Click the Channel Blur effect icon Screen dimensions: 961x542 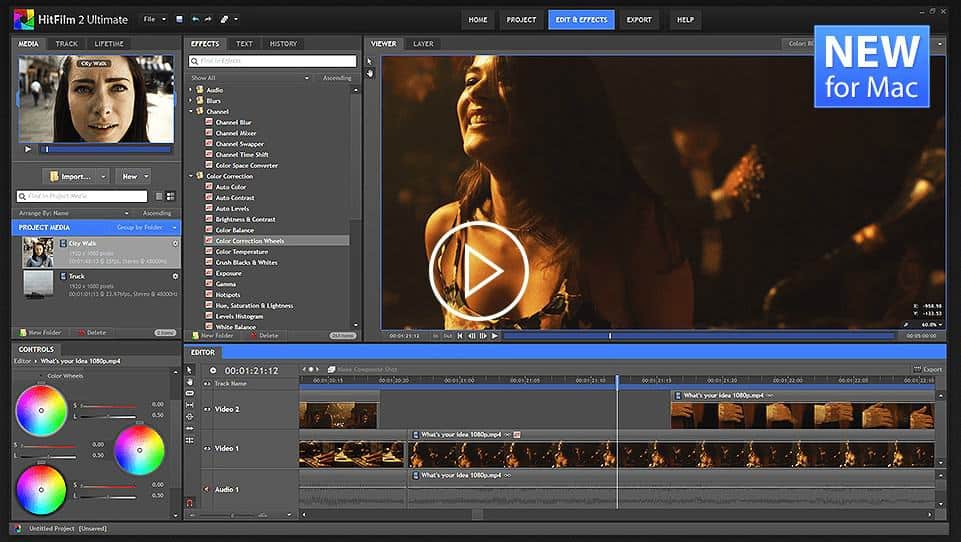pos(209,122)
